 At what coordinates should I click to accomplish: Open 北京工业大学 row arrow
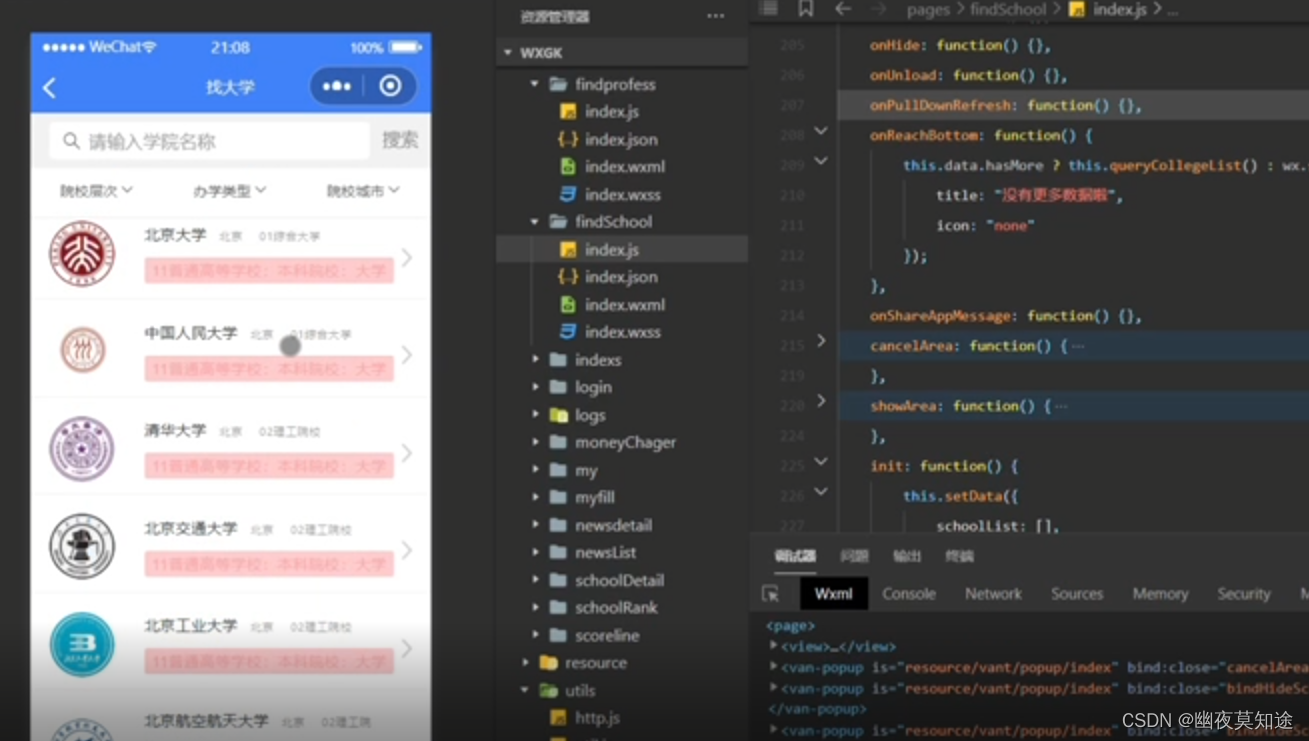point(407,648)
